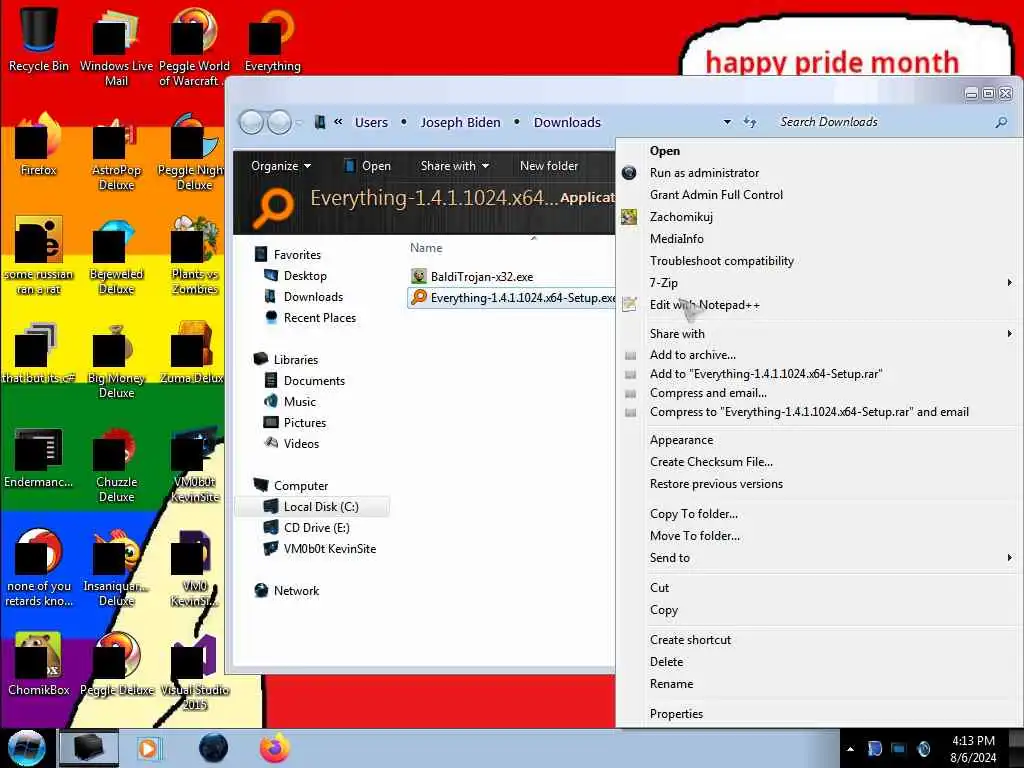Select Endermanc... desktop icon

pyautogui.click(x=39, y=457)
